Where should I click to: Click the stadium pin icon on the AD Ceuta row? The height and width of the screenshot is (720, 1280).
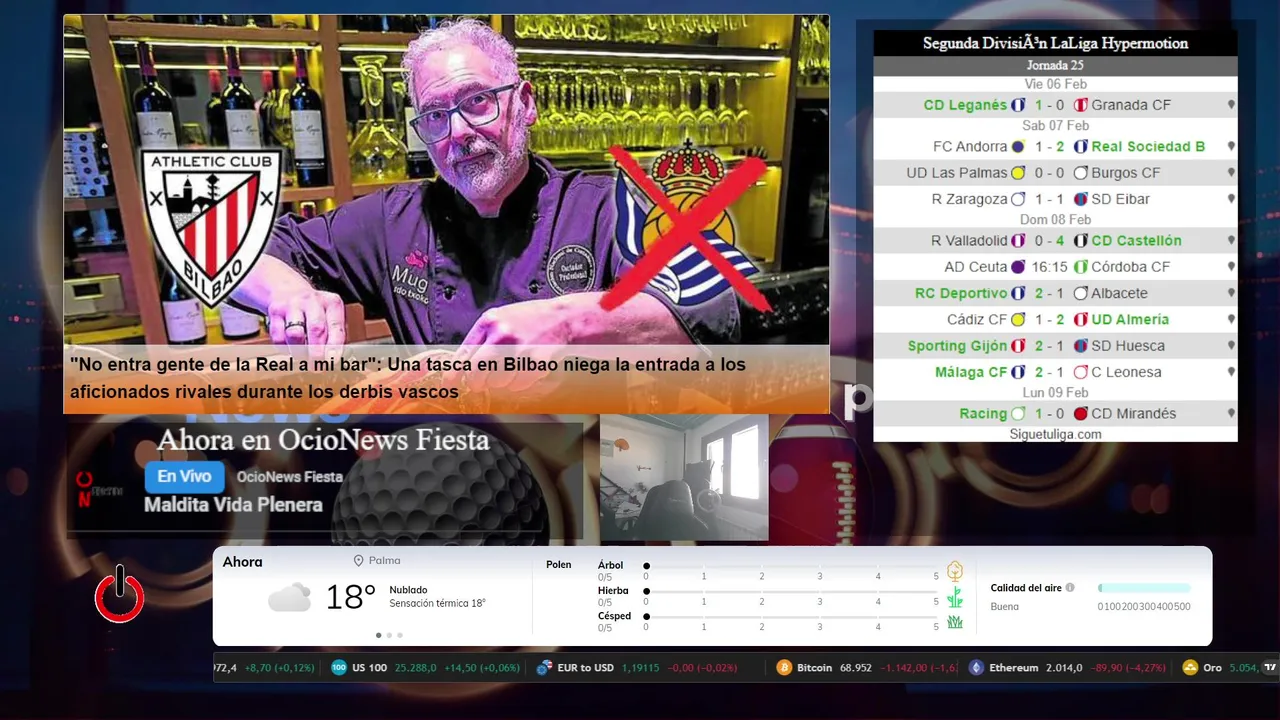tap(1231, 267)
